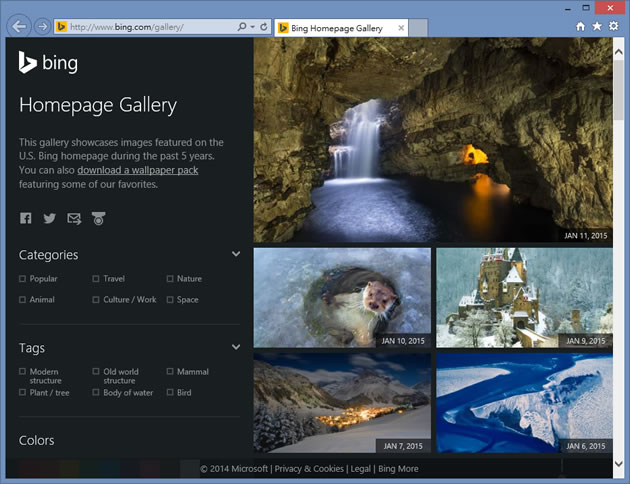630x484 pixels.
Task: Share the gallery on Facebook
Action: pyautogui.click(x=26, y=218)
